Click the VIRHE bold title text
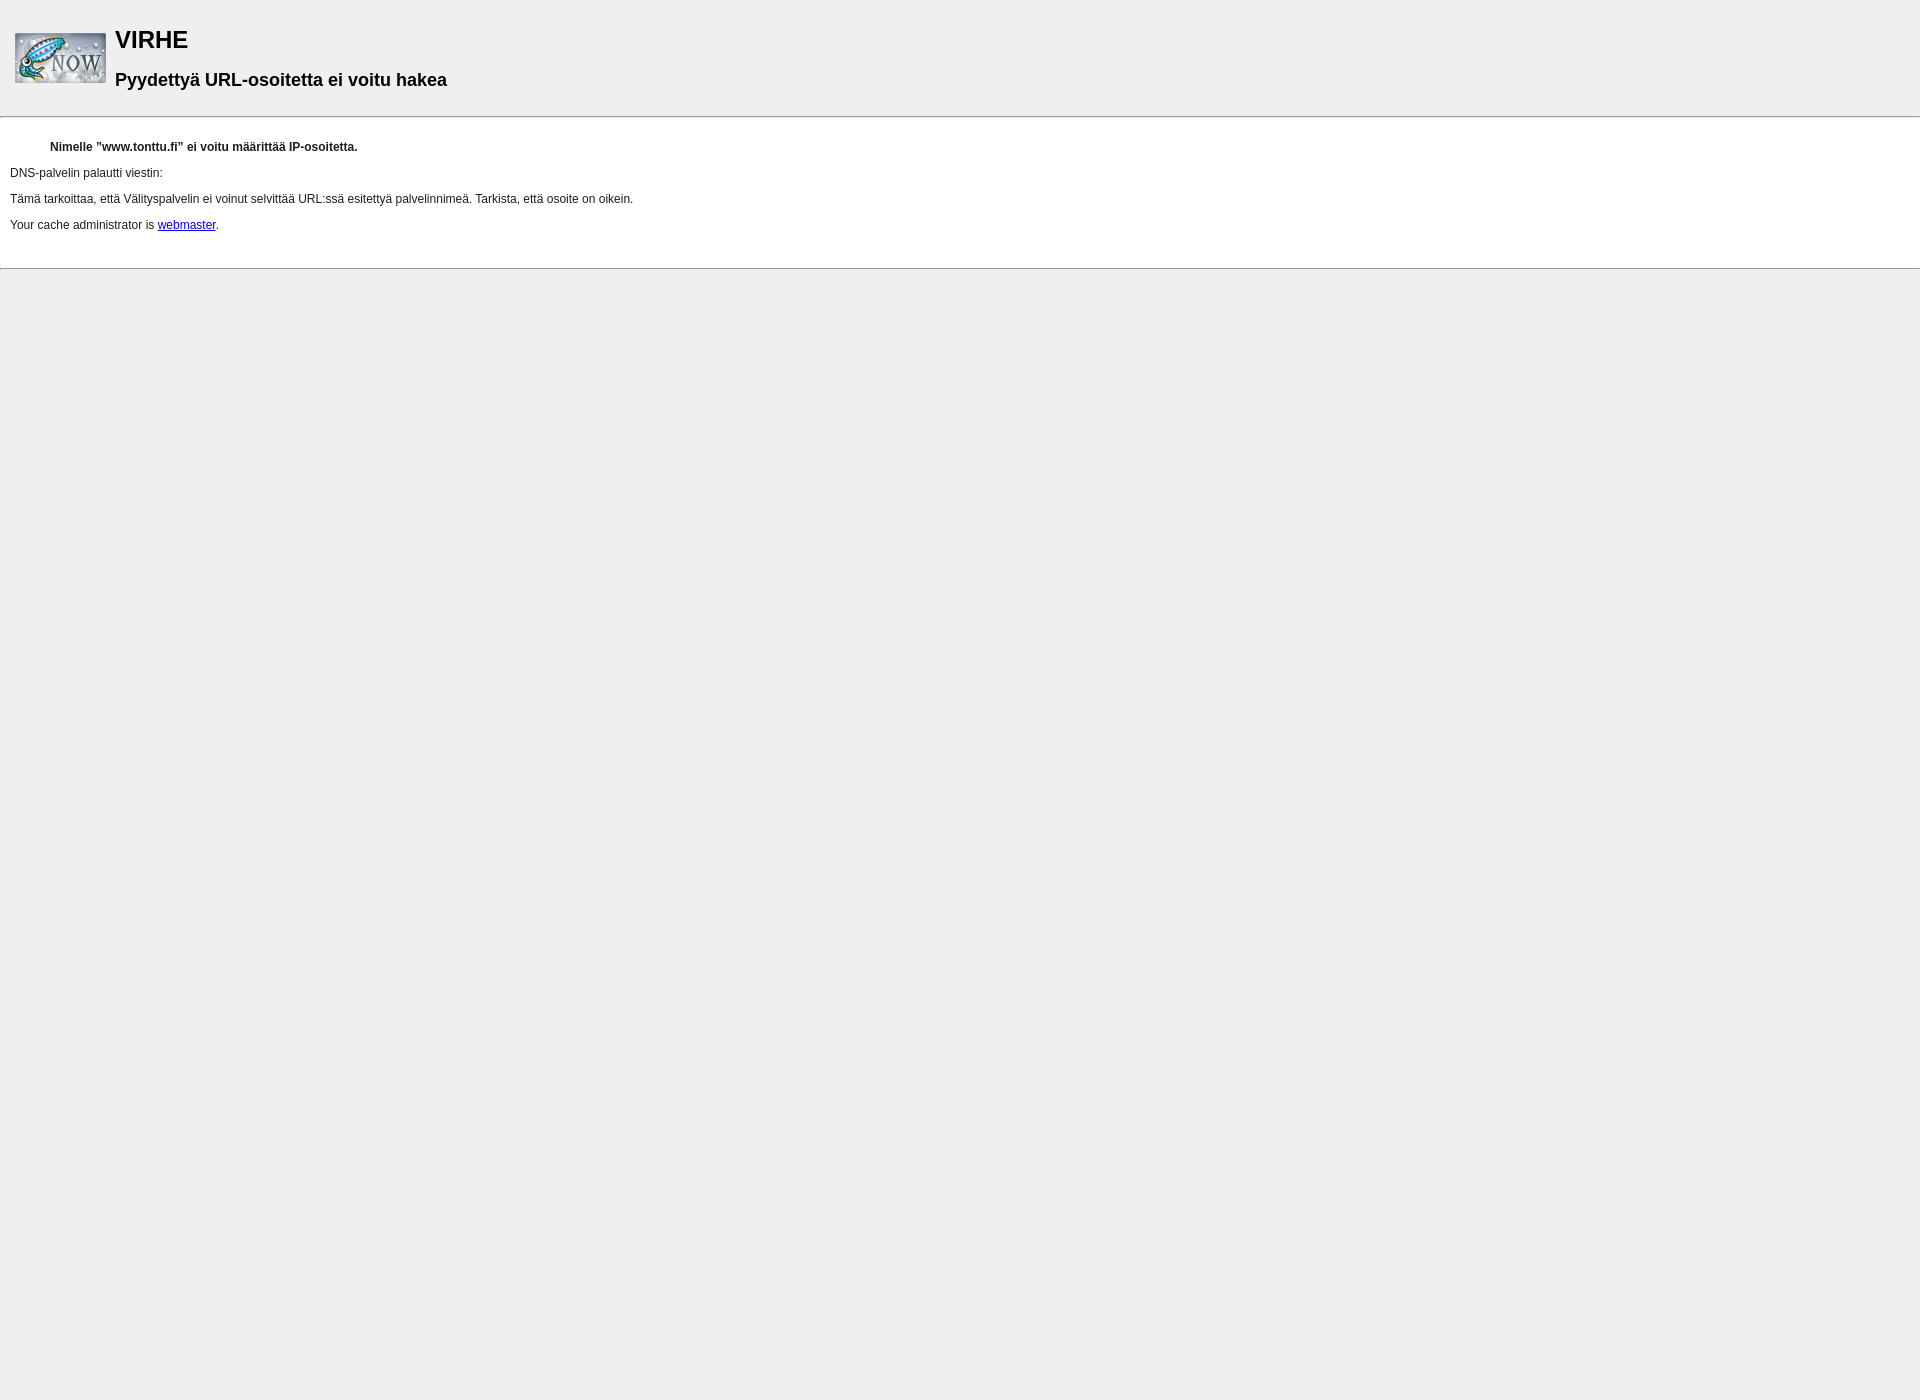This screenshot has height=1400, width=1920. [x=151, y=40]
